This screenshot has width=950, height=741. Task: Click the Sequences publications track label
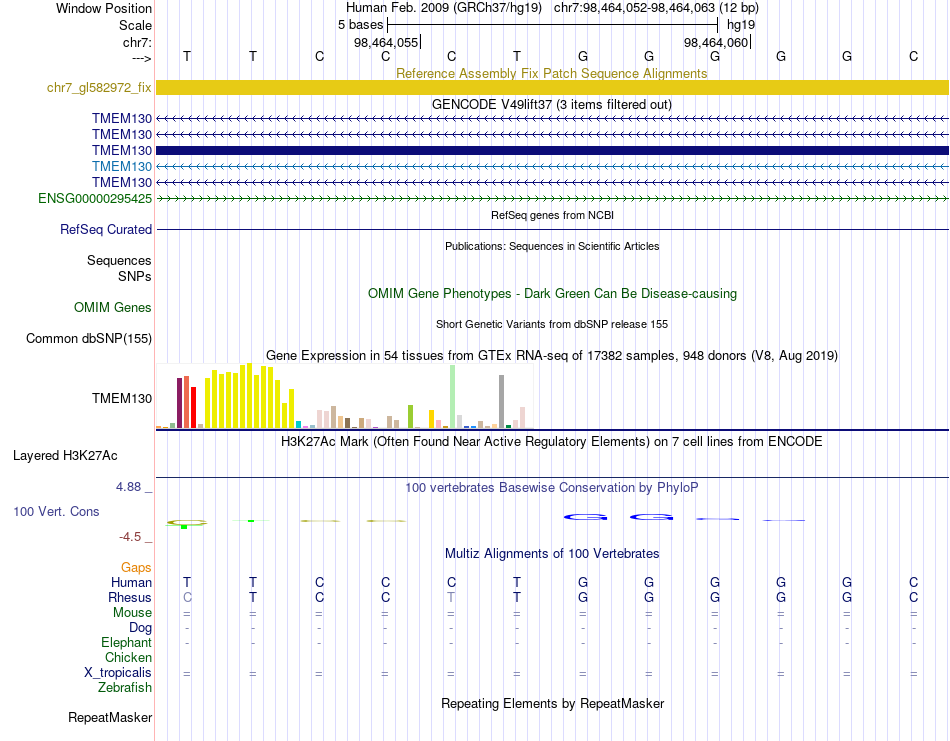pos(119,261)
